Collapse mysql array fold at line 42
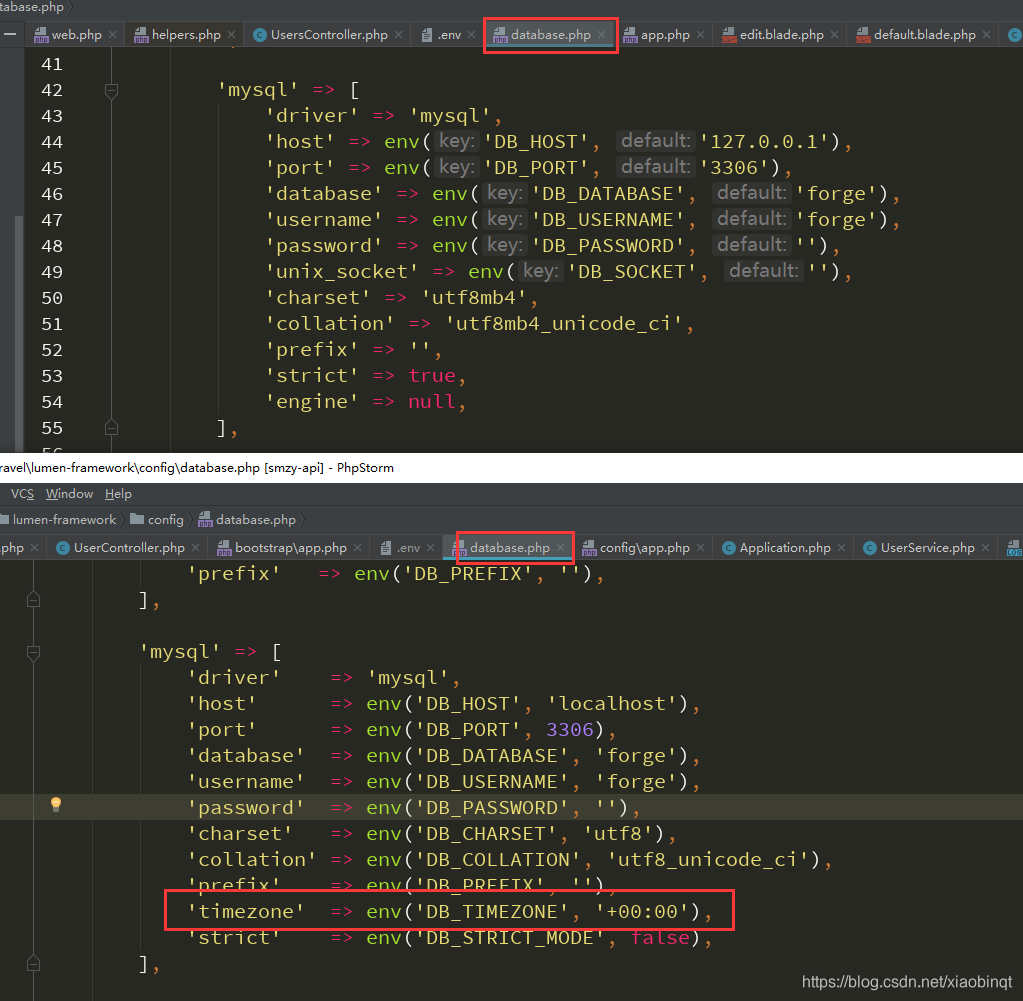The height and width of the screenshot is (1001, 1023). coord(112,90)
